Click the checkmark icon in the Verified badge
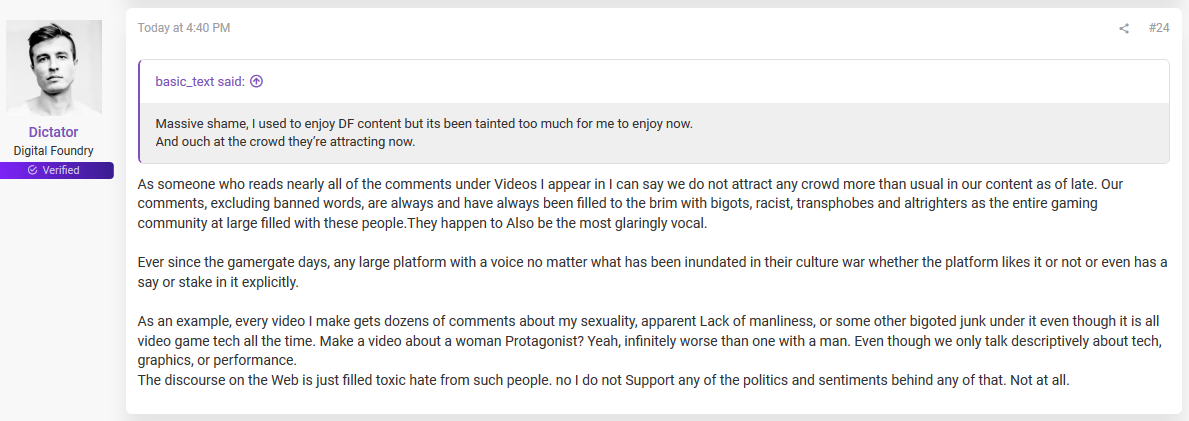 pyautogui.click(x=33, y=170)
